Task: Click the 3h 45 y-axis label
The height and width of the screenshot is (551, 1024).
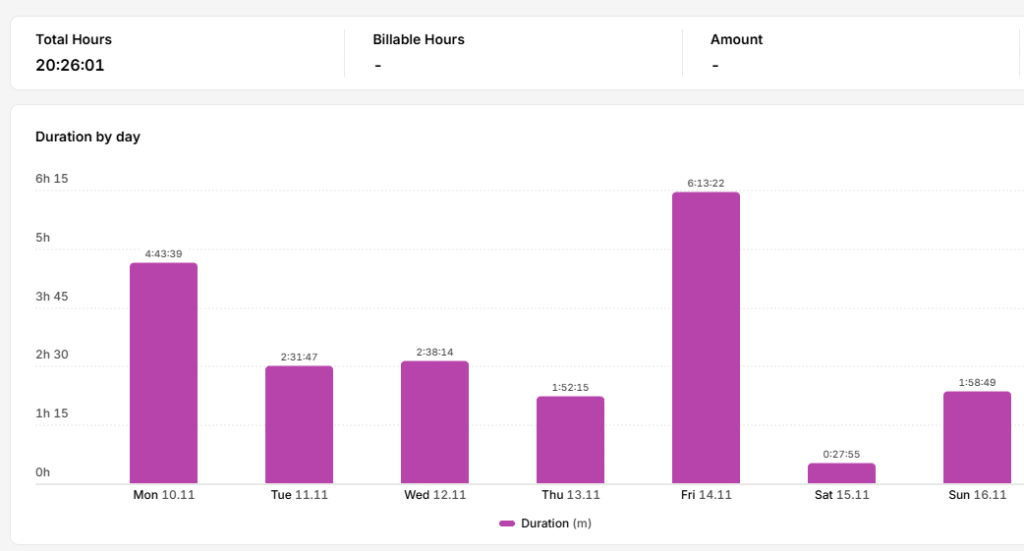Action: [x=52, y=296]
